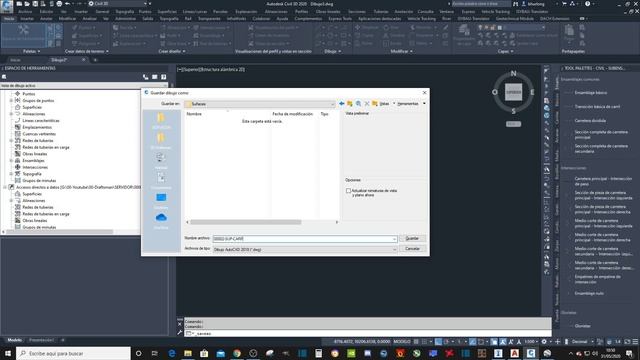Toggle the MODELO space button in status bar
Image resolution: width=640 pixels, height=360 pixels.
pyautogui.click(x=402, y=342)
